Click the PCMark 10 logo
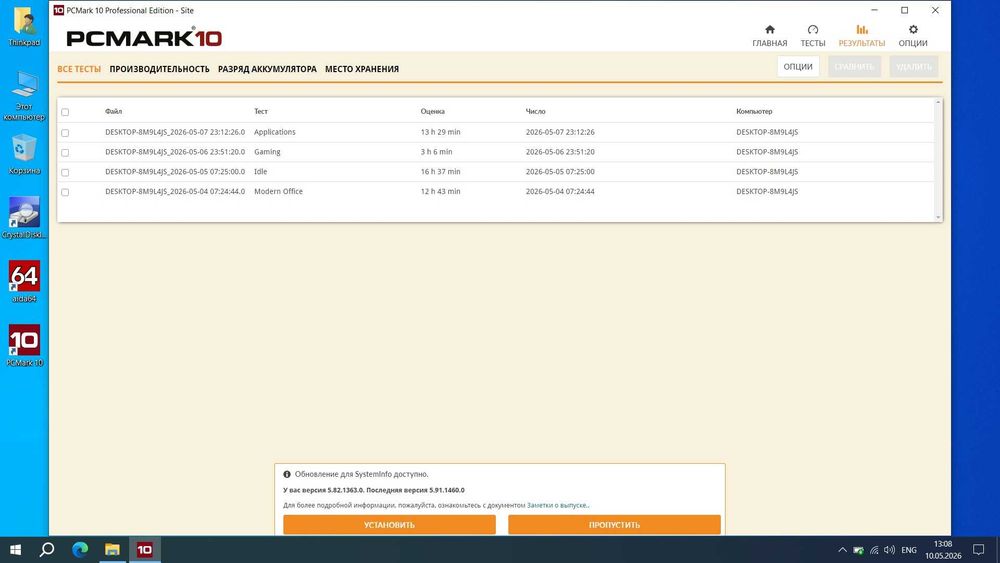Screen dimensions: 1000x563 [144, 38]
